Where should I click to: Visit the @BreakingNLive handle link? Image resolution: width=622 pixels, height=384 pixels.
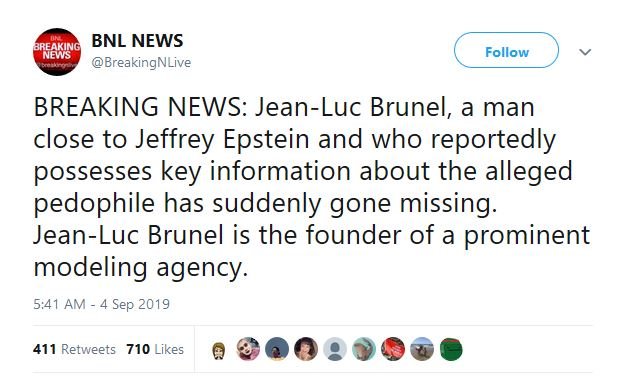coord(141,63)
